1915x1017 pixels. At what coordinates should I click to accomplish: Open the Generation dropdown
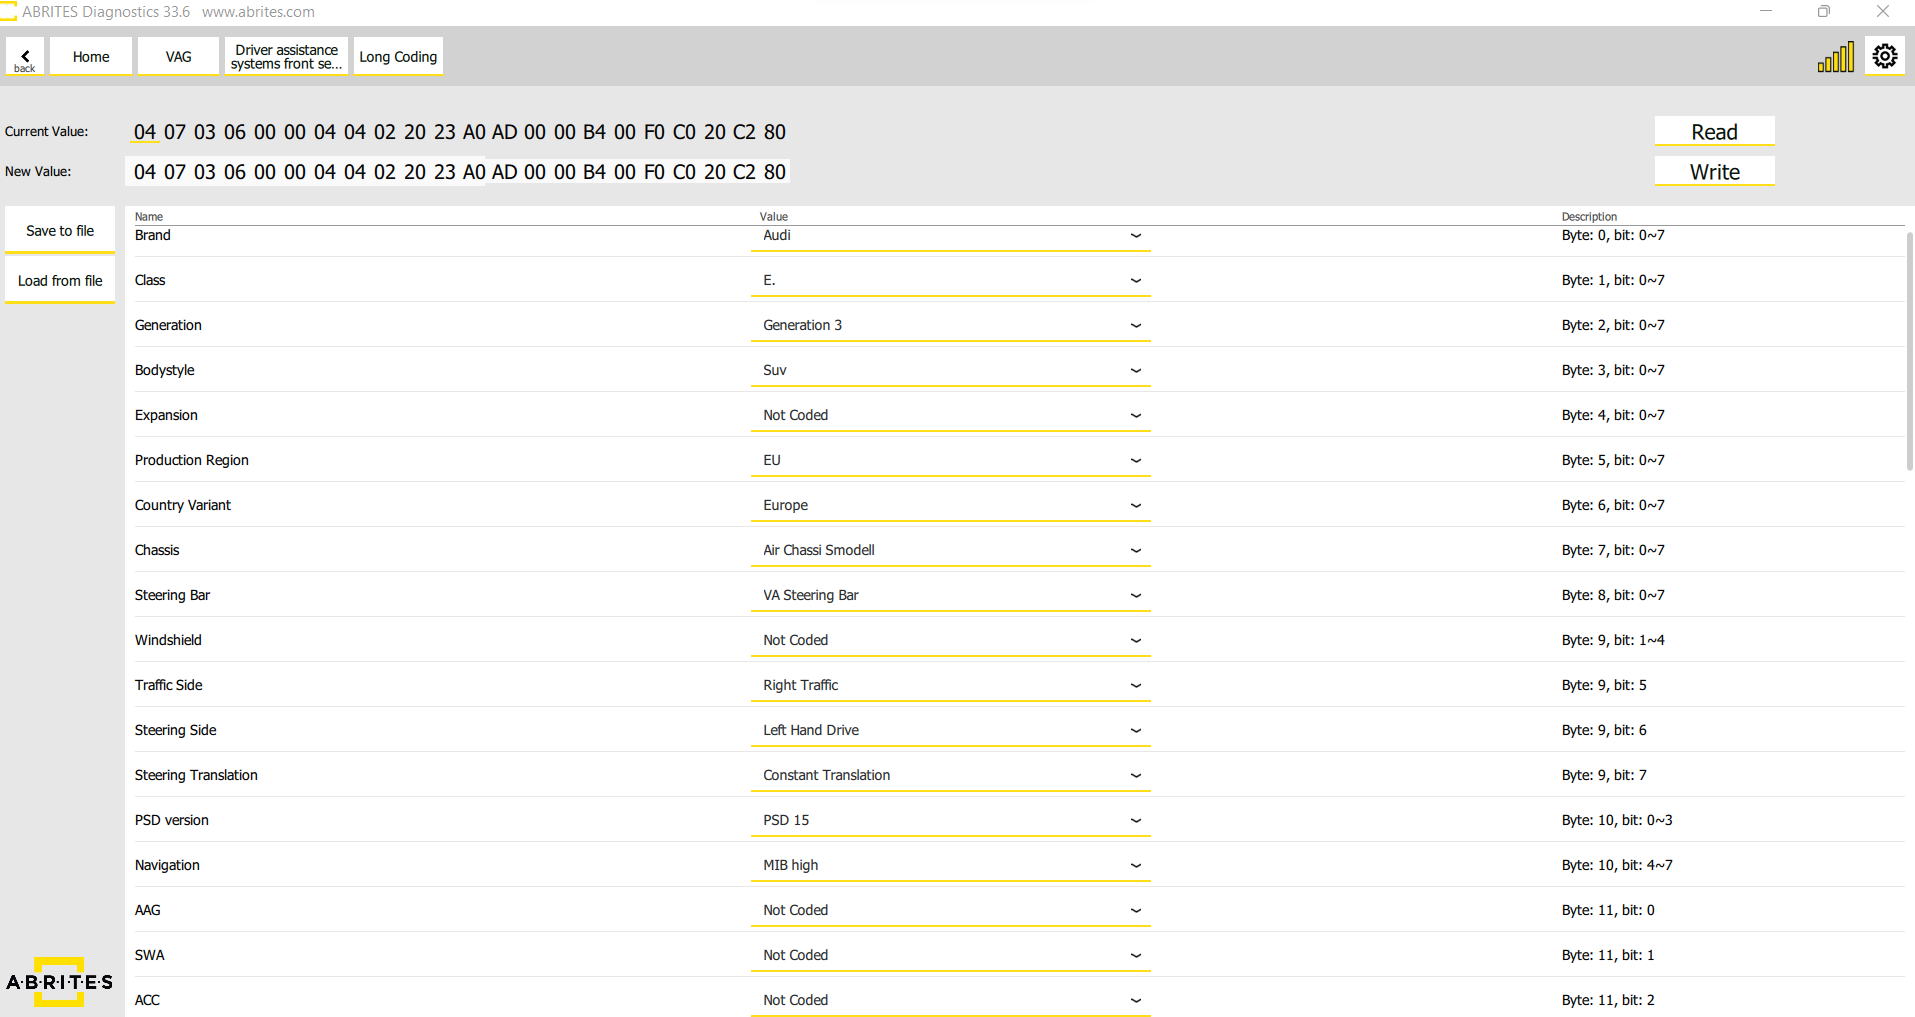(951, 326)
